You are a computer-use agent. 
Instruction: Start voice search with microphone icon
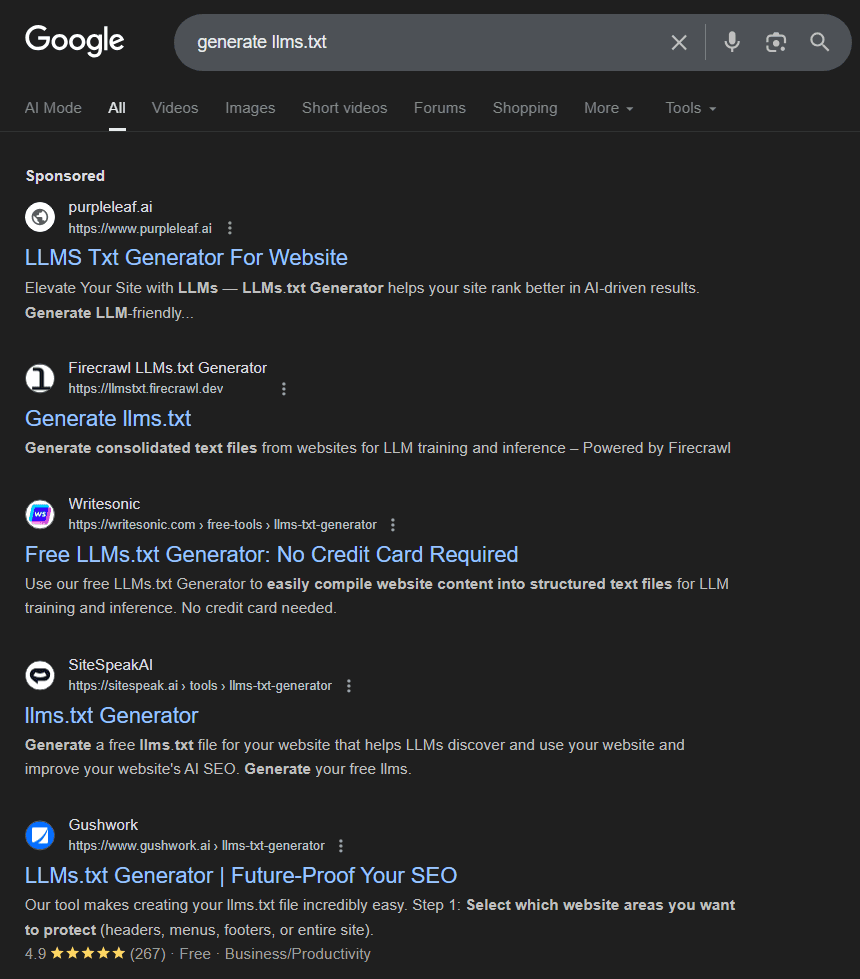coord(732,42)
